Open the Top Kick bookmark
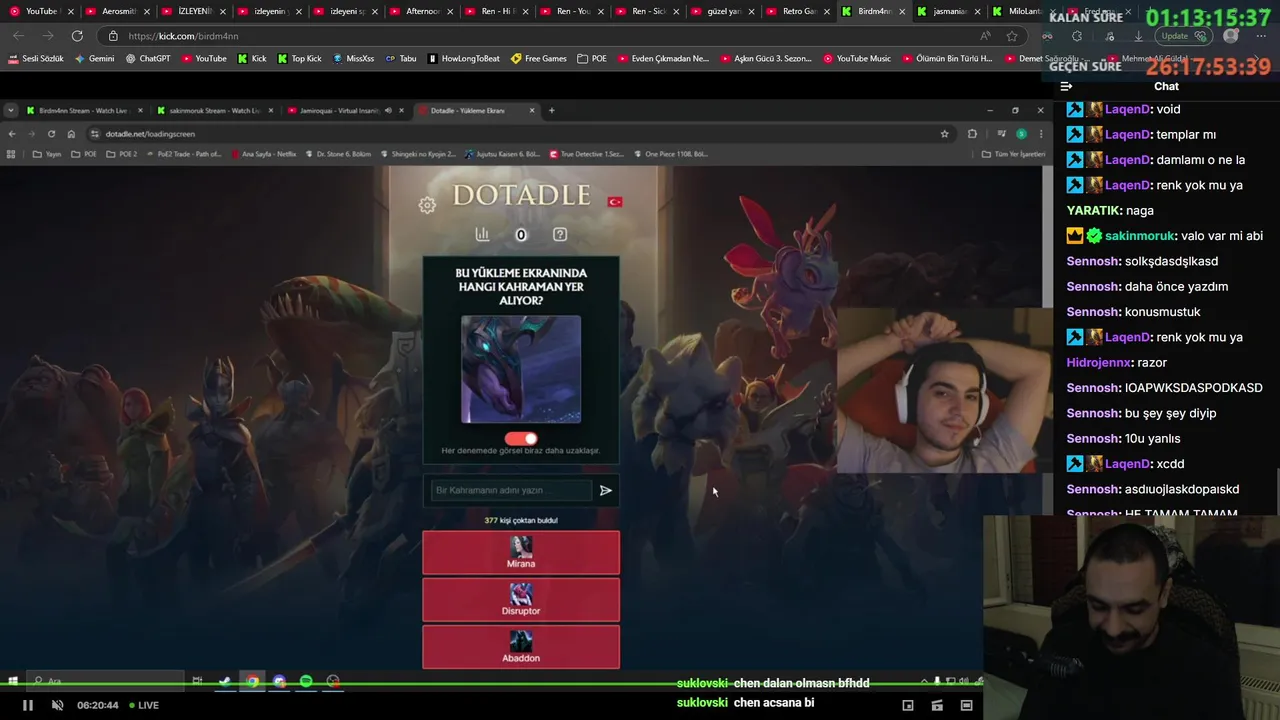Screen dimensions: 1280x720 click(x=300, y=58)
